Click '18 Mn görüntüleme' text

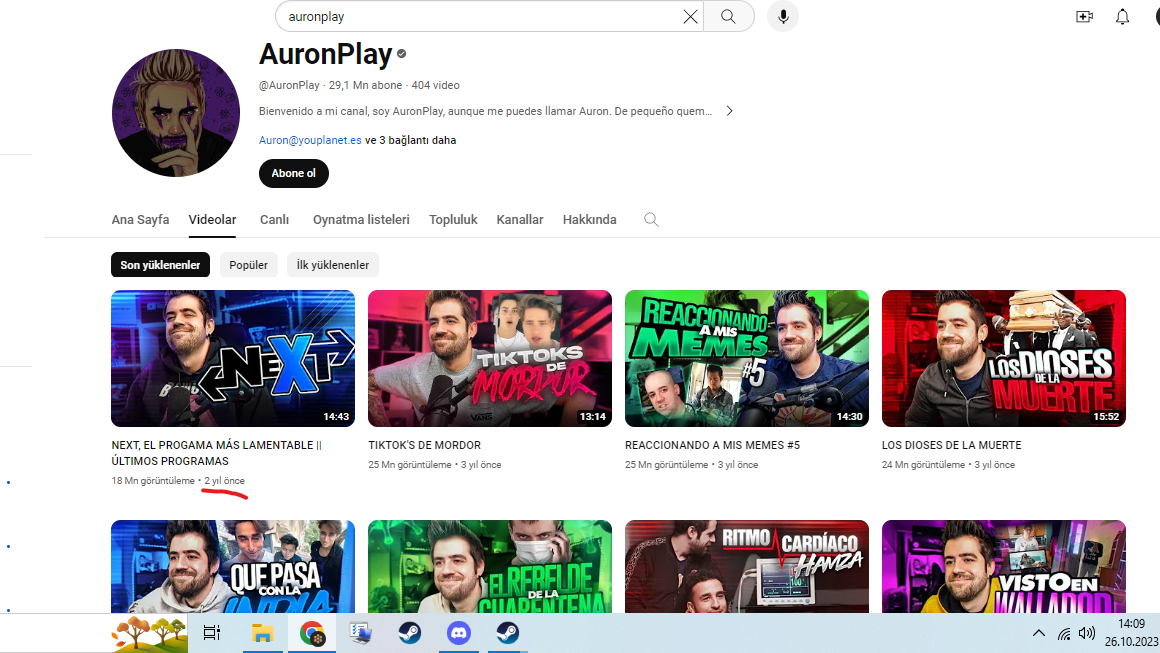click(x=153, y=481)
